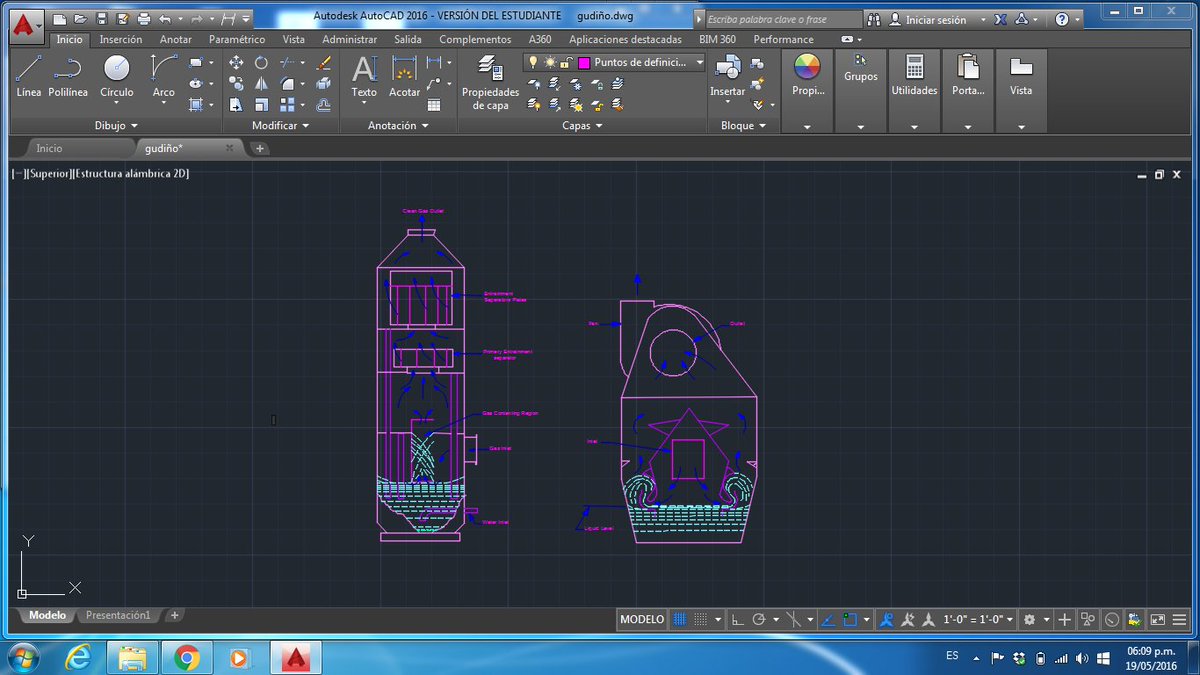The height and width of the screenshot is (675, 1200).
Task: Expand the Dibujo panel
Action: point(116,126)
